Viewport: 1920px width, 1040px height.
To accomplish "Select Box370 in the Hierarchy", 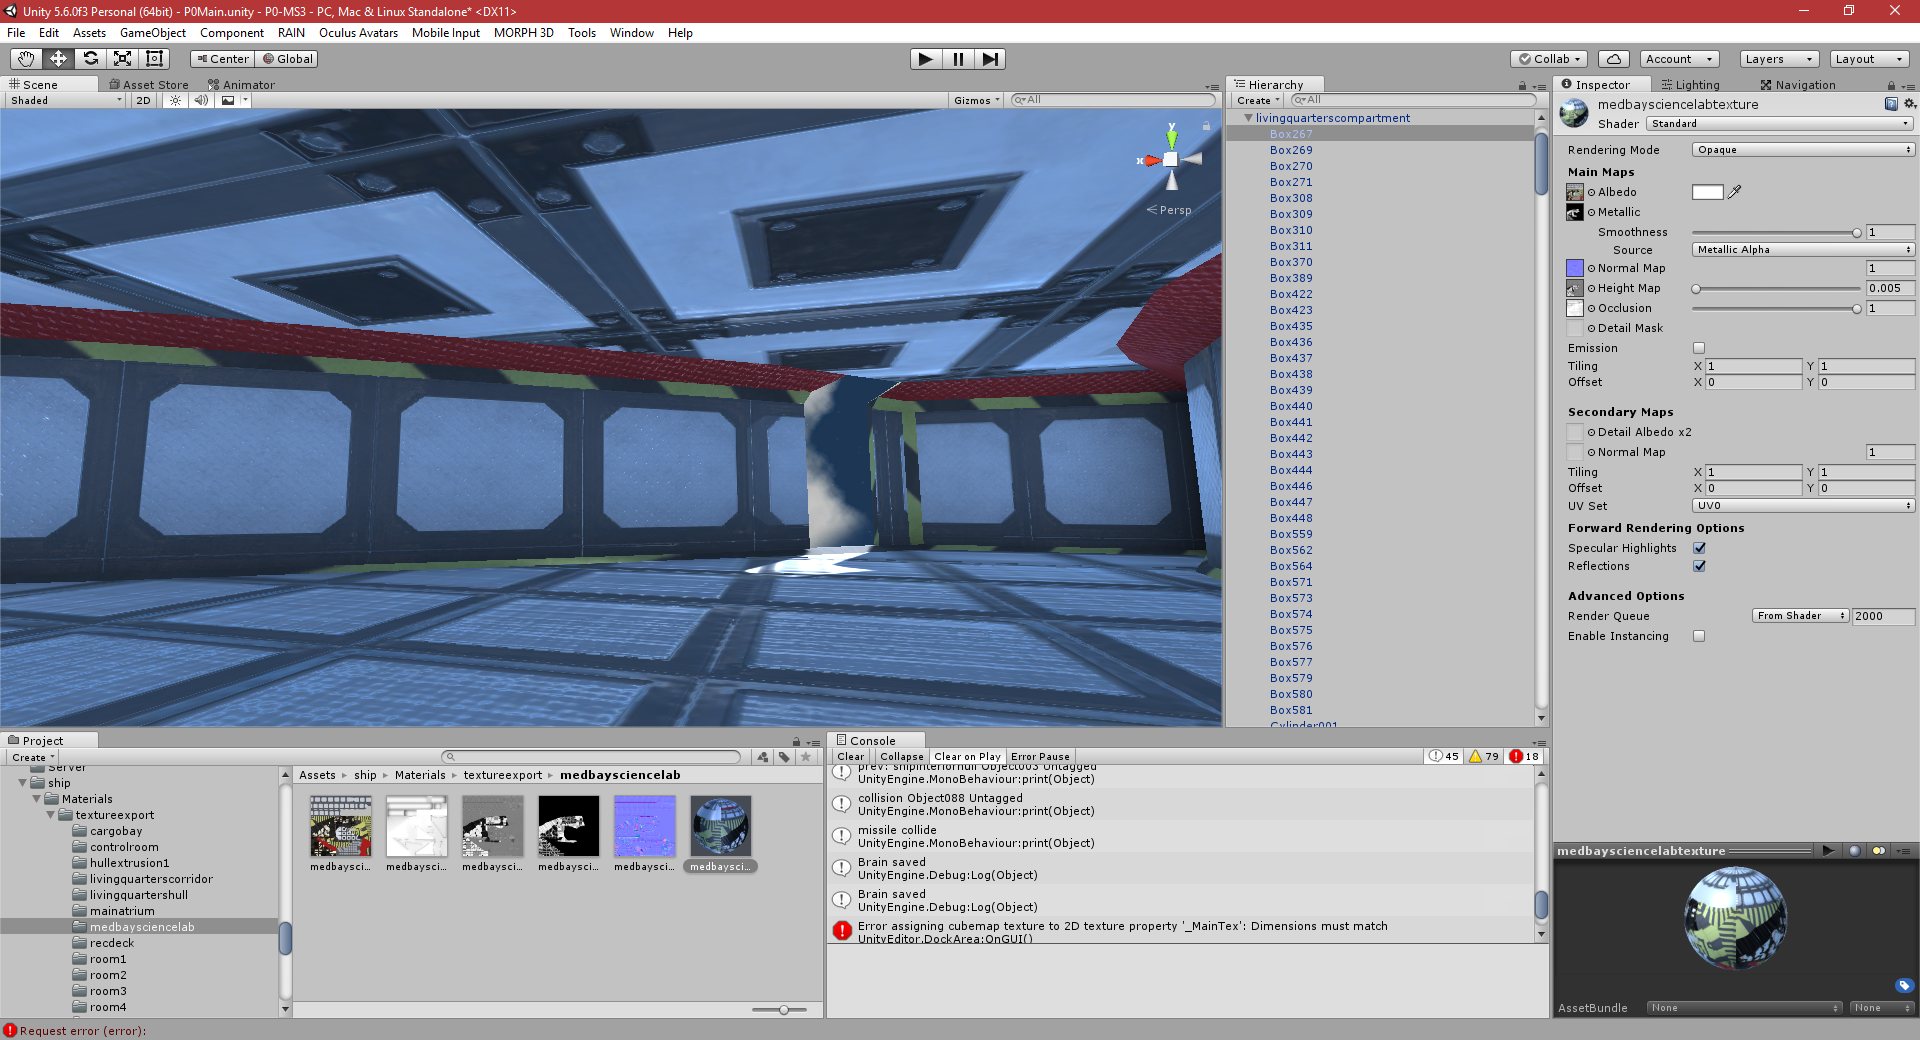I will (1290, 262).
